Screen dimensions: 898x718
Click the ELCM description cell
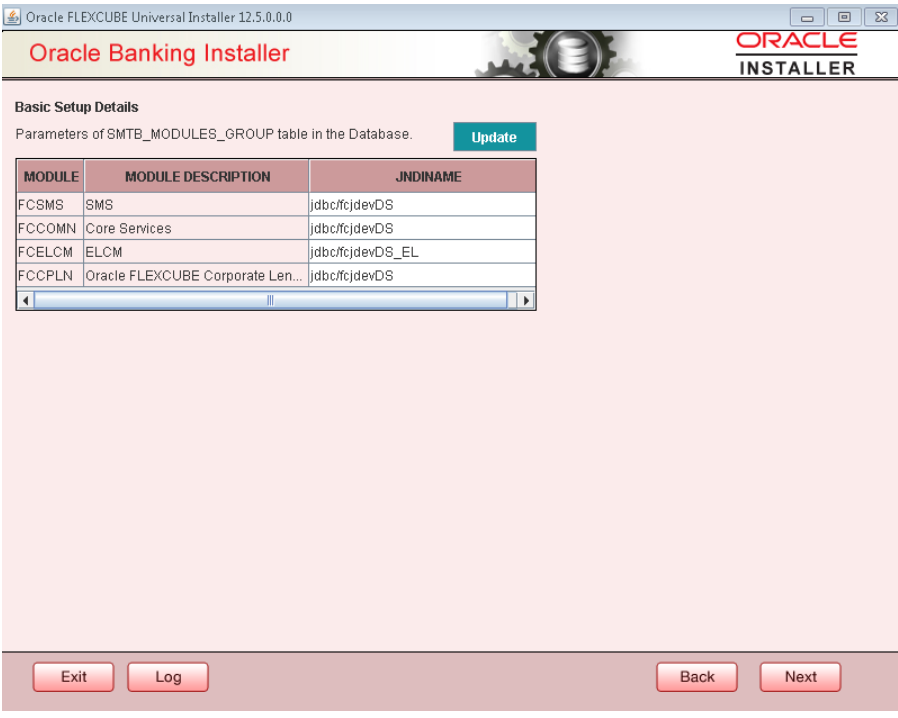pos(197,252)
